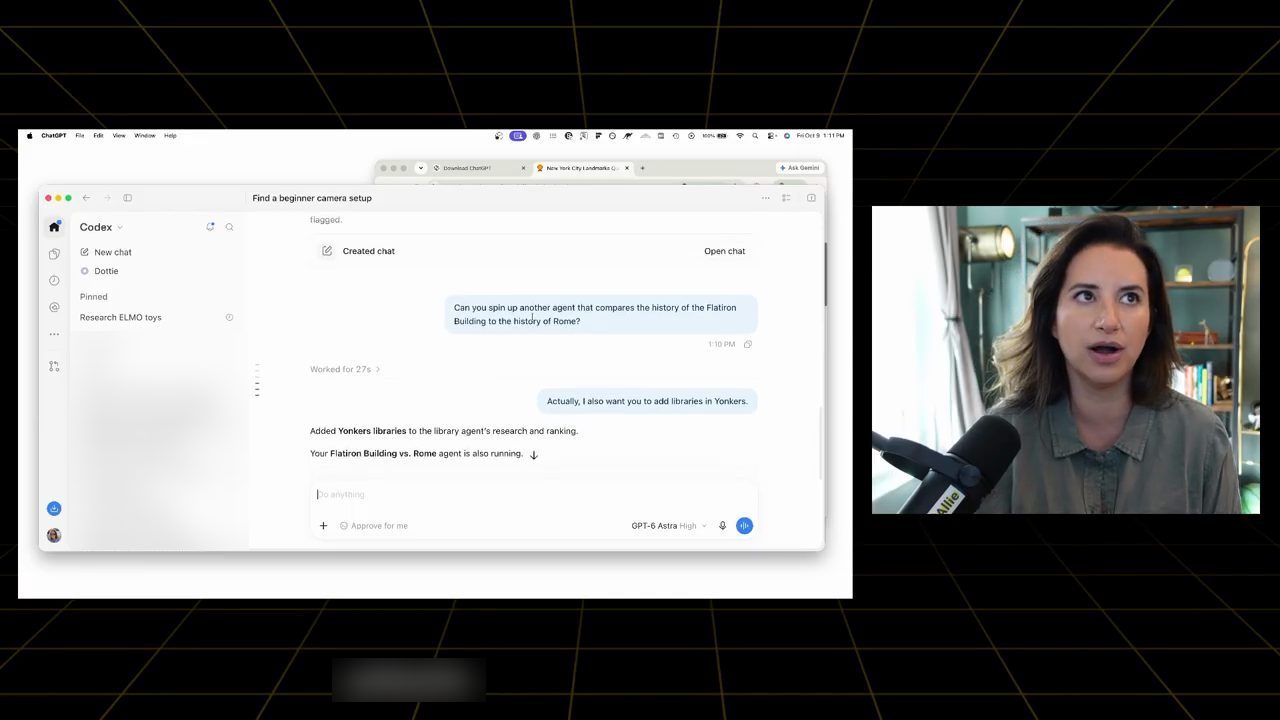1280x720 pixels.
Task: Open the Dottie chat in sidebar
Action: point(99,271)
